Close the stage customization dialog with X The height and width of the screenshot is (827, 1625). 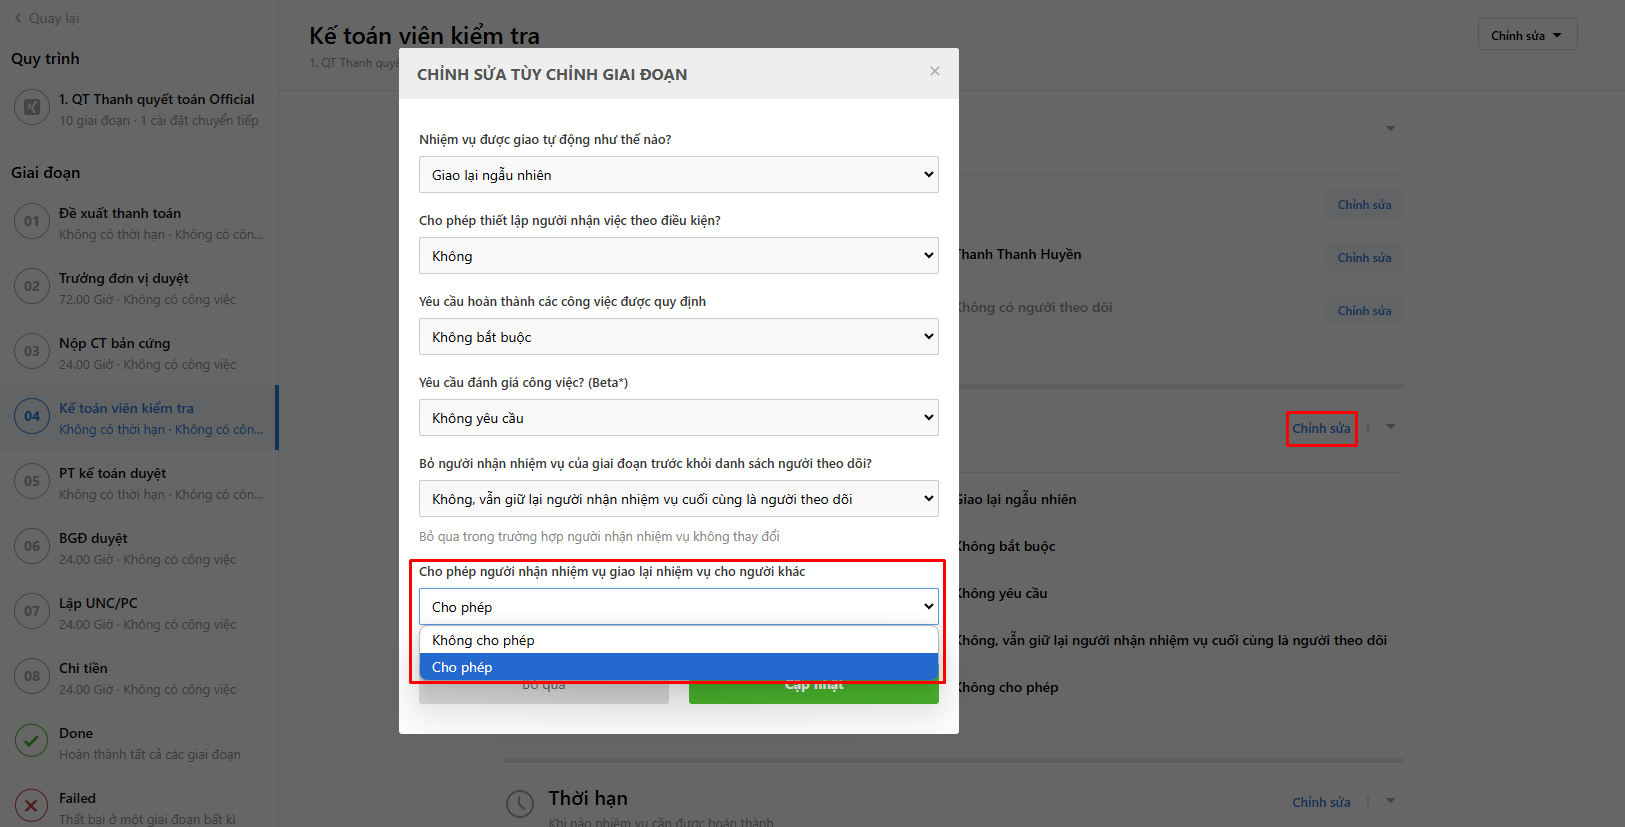(x=935, y=71)
